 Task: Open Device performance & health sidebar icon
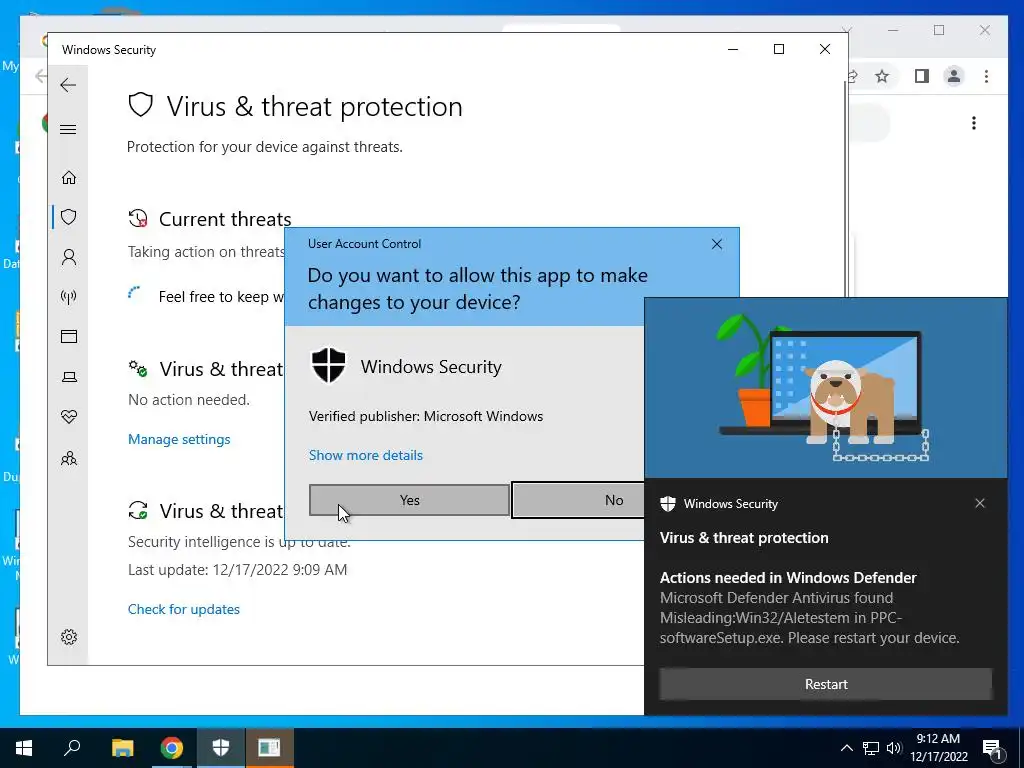pyautogui.click(x=69, y=417)
